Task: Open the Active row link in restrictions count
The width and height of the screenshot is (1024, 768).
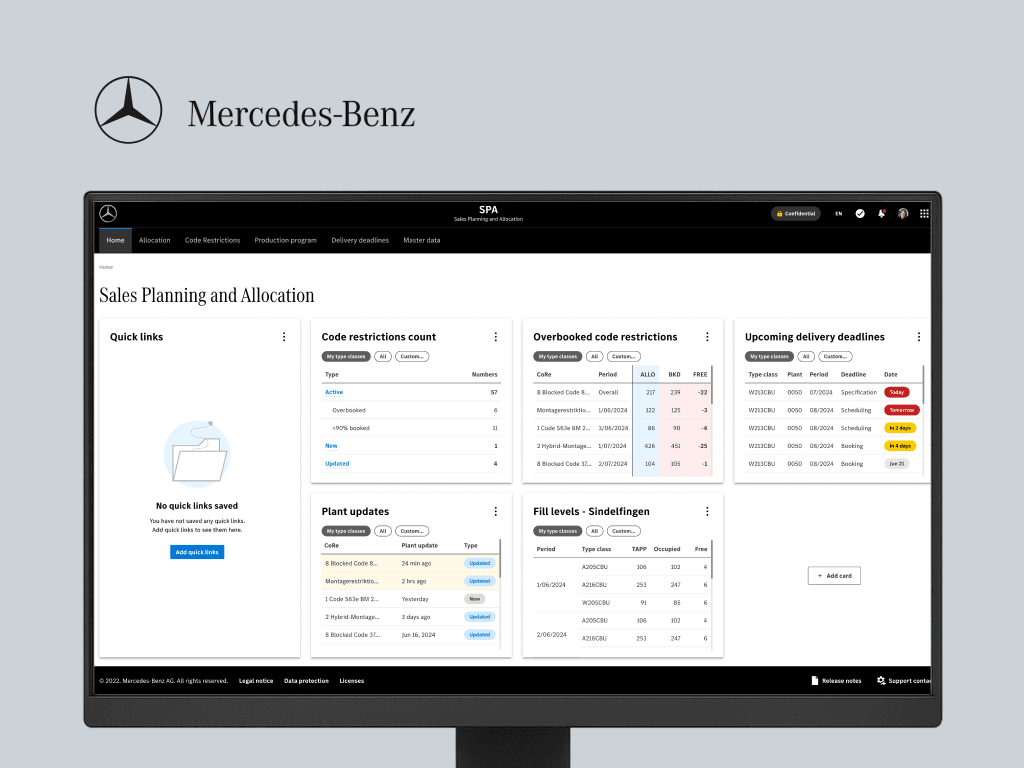Action: (334, 392)
